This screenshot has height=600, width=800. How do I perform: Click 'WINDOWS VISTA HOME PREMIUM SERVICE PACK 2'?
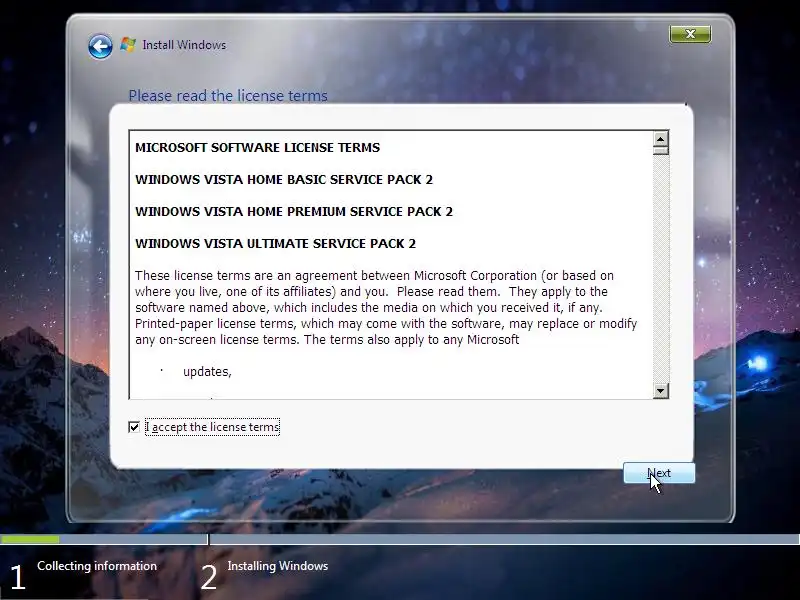tap(294, 212)
